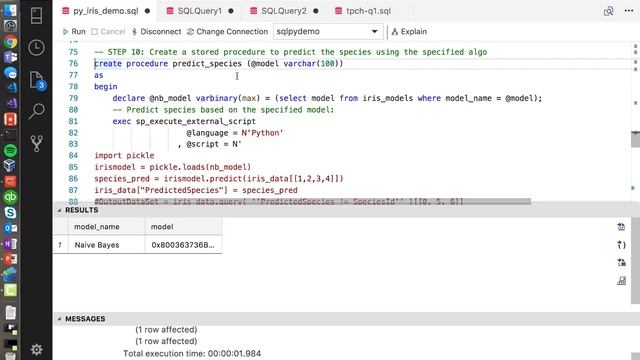Open the Search magnifier view
The image size is (640, 360).
click(x=36, y=111)
